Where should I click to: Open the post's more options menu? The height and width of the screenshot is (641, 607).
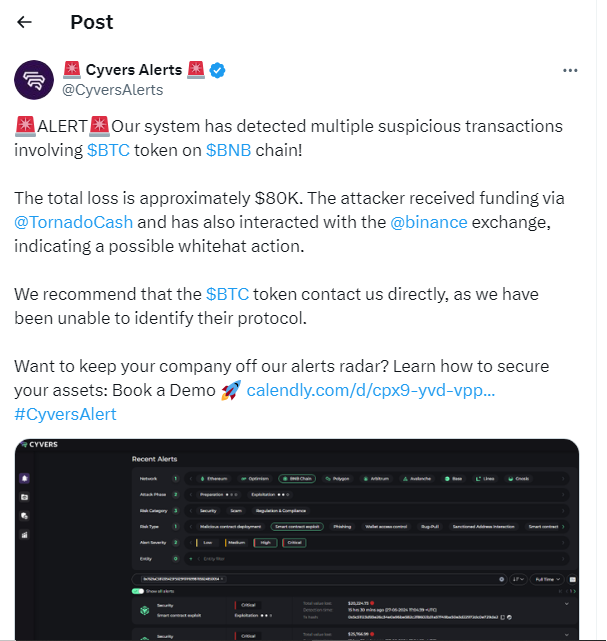570,70
